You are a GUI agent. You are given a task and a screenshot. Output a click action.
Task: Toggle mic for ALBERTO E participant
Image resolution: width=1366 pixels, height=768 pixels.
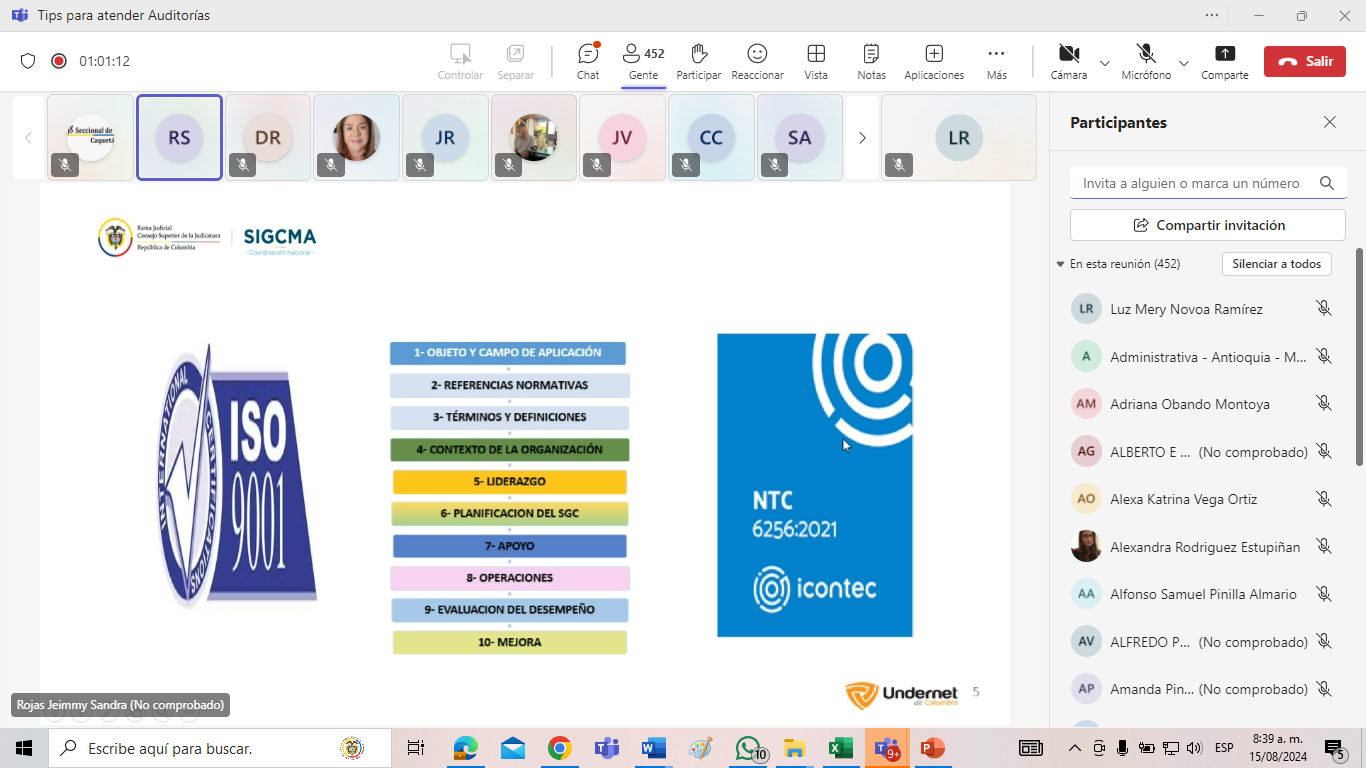[1324, 452]
